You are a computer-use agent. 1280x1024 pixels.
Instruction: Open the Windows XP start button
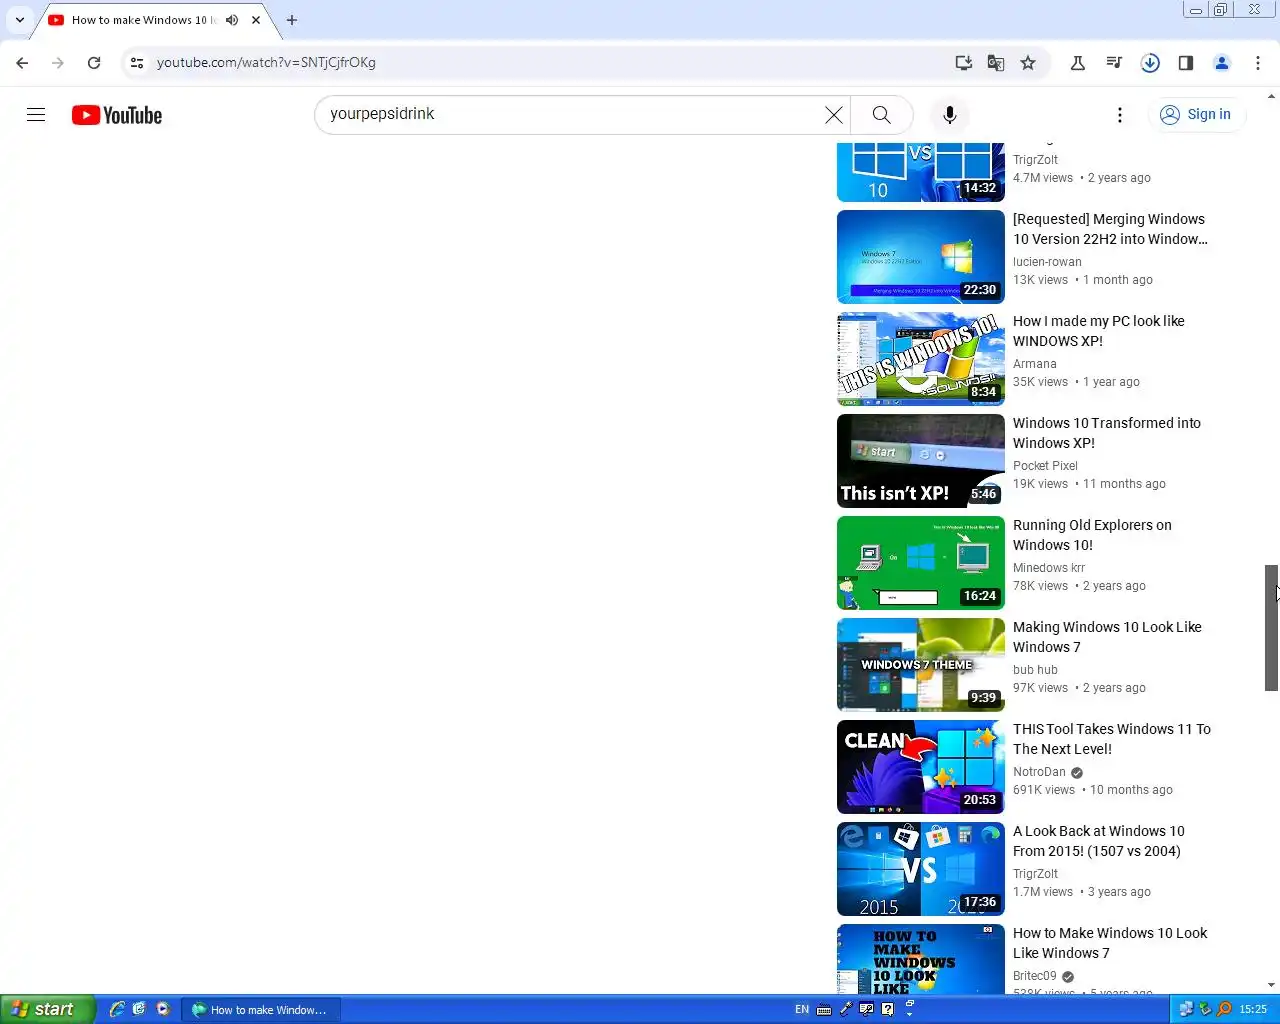[x=48, y=1009]
